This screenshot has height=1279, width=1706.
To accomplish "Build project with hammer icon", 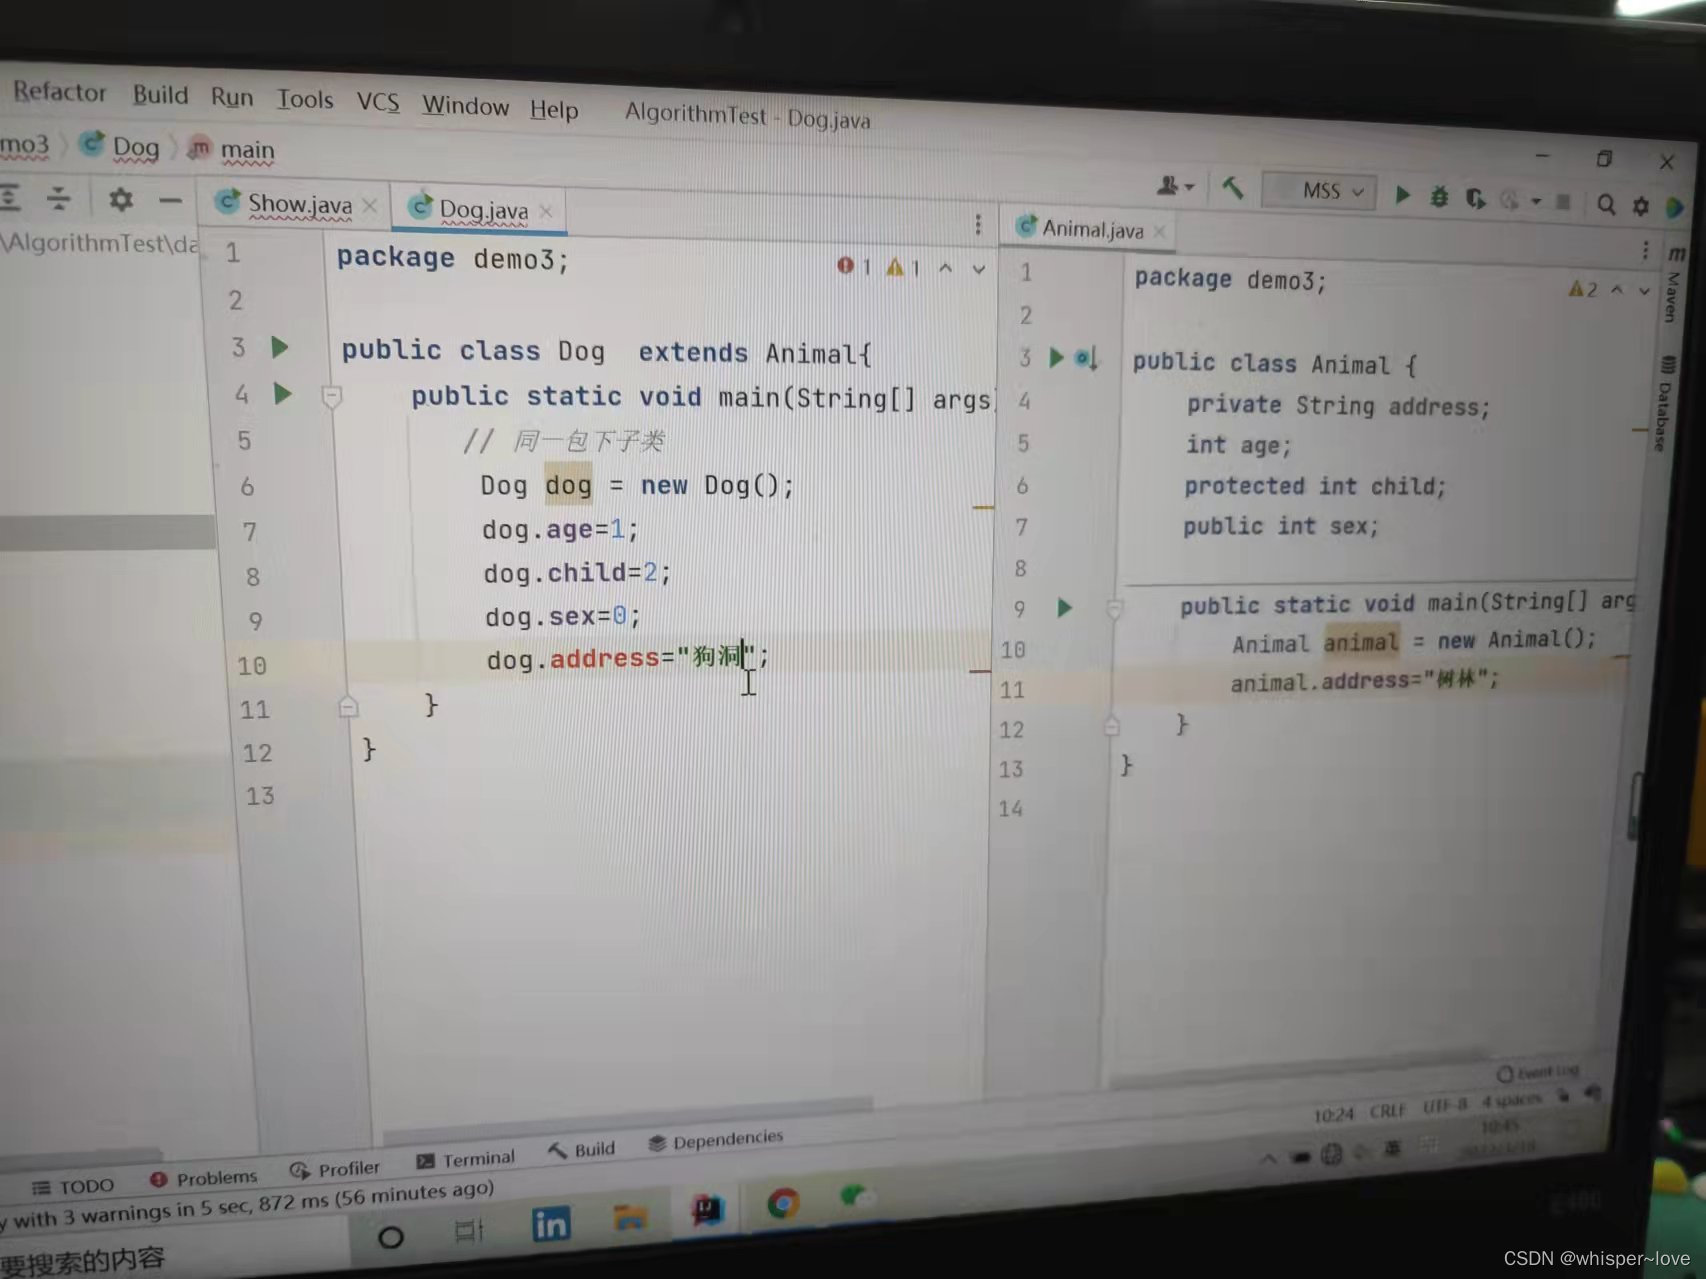I will 1233,187.
